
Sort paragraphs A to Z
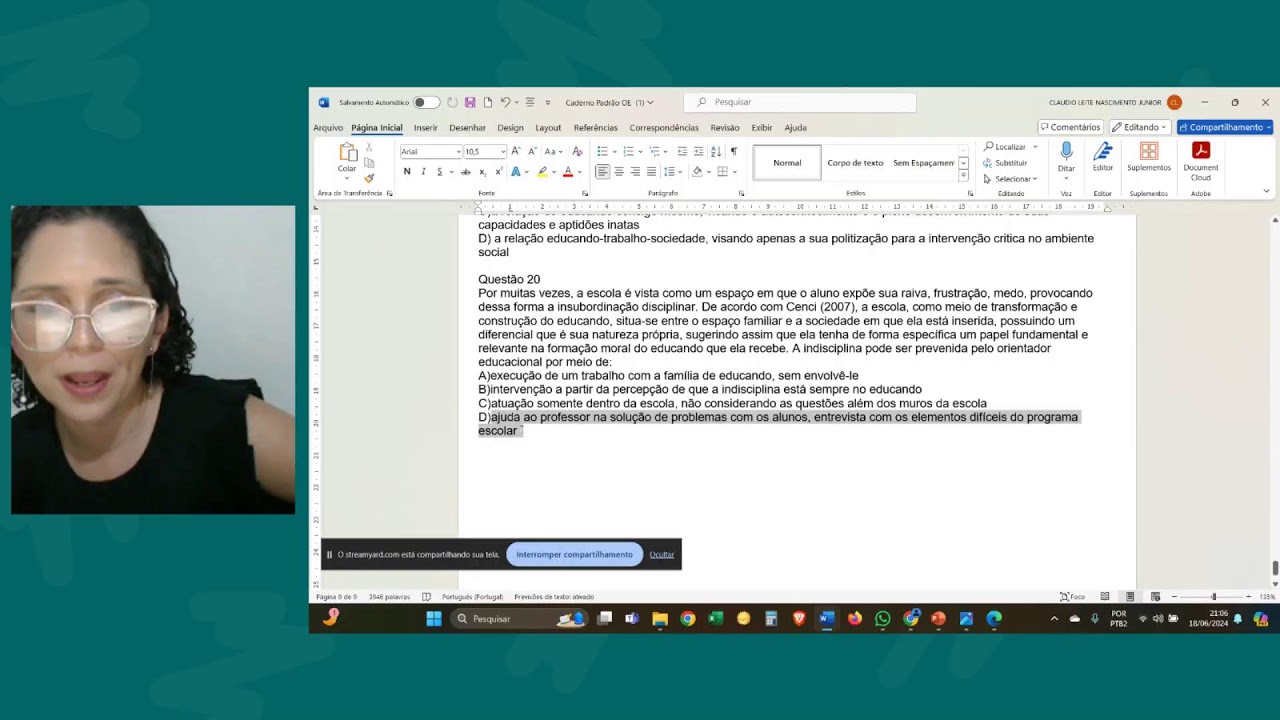click(716, 151)
